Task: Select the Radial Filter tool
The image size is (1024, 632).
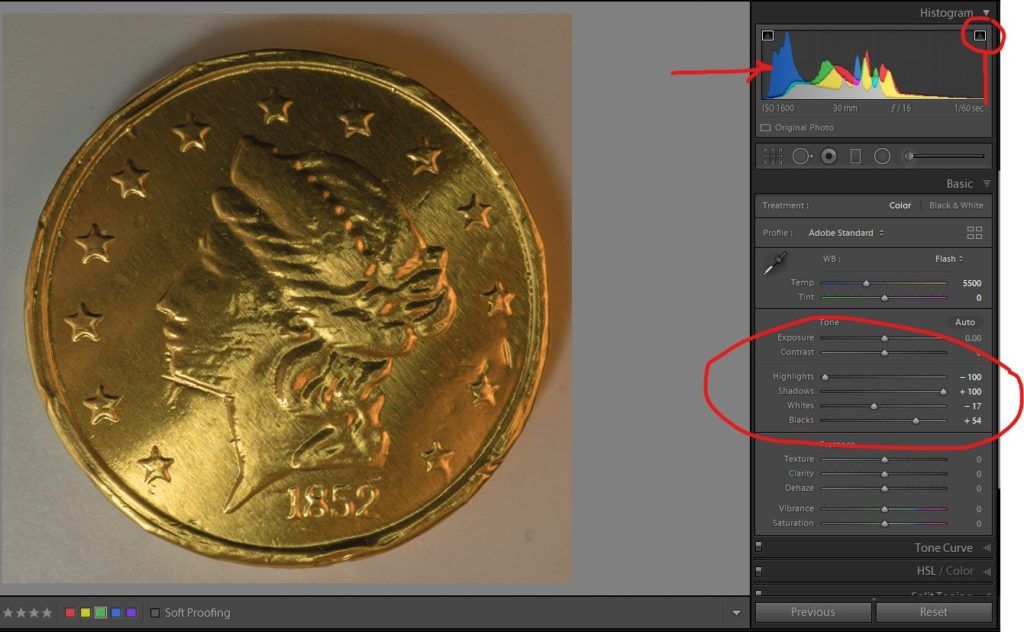Action: click(882, 156)
